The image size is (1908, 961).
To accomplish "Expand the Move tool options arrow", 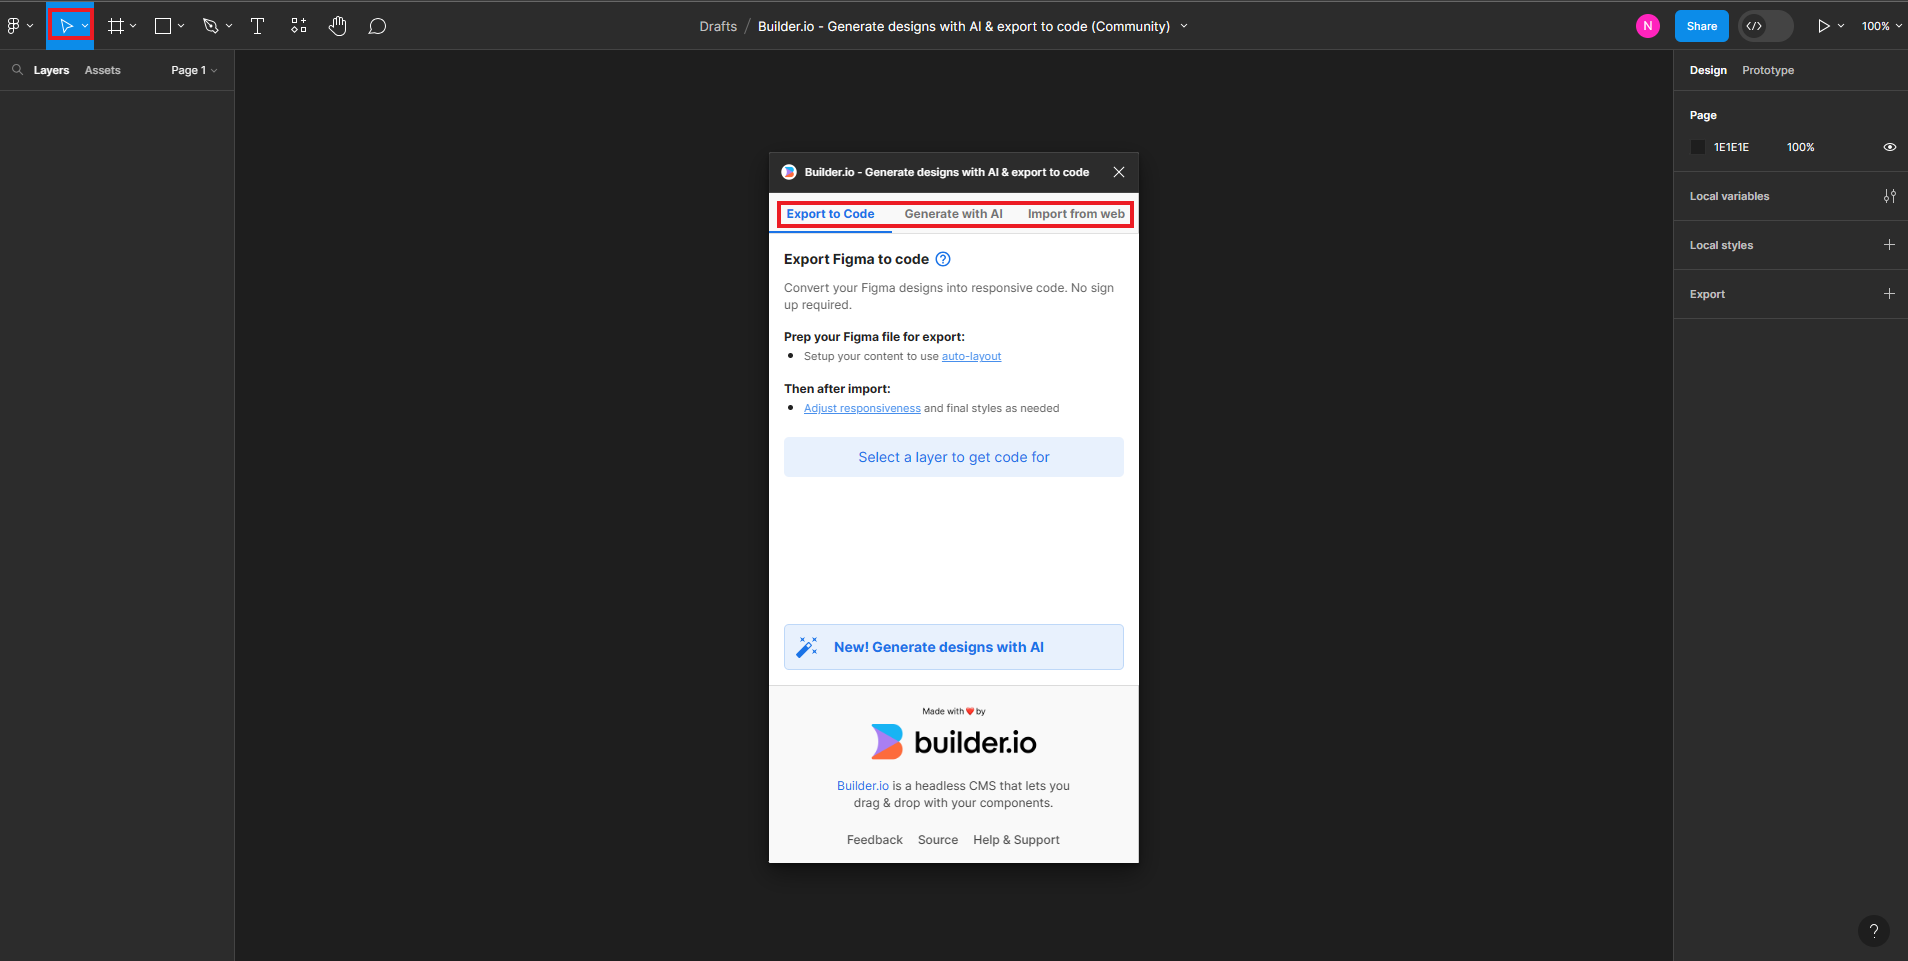I will 85,26.
